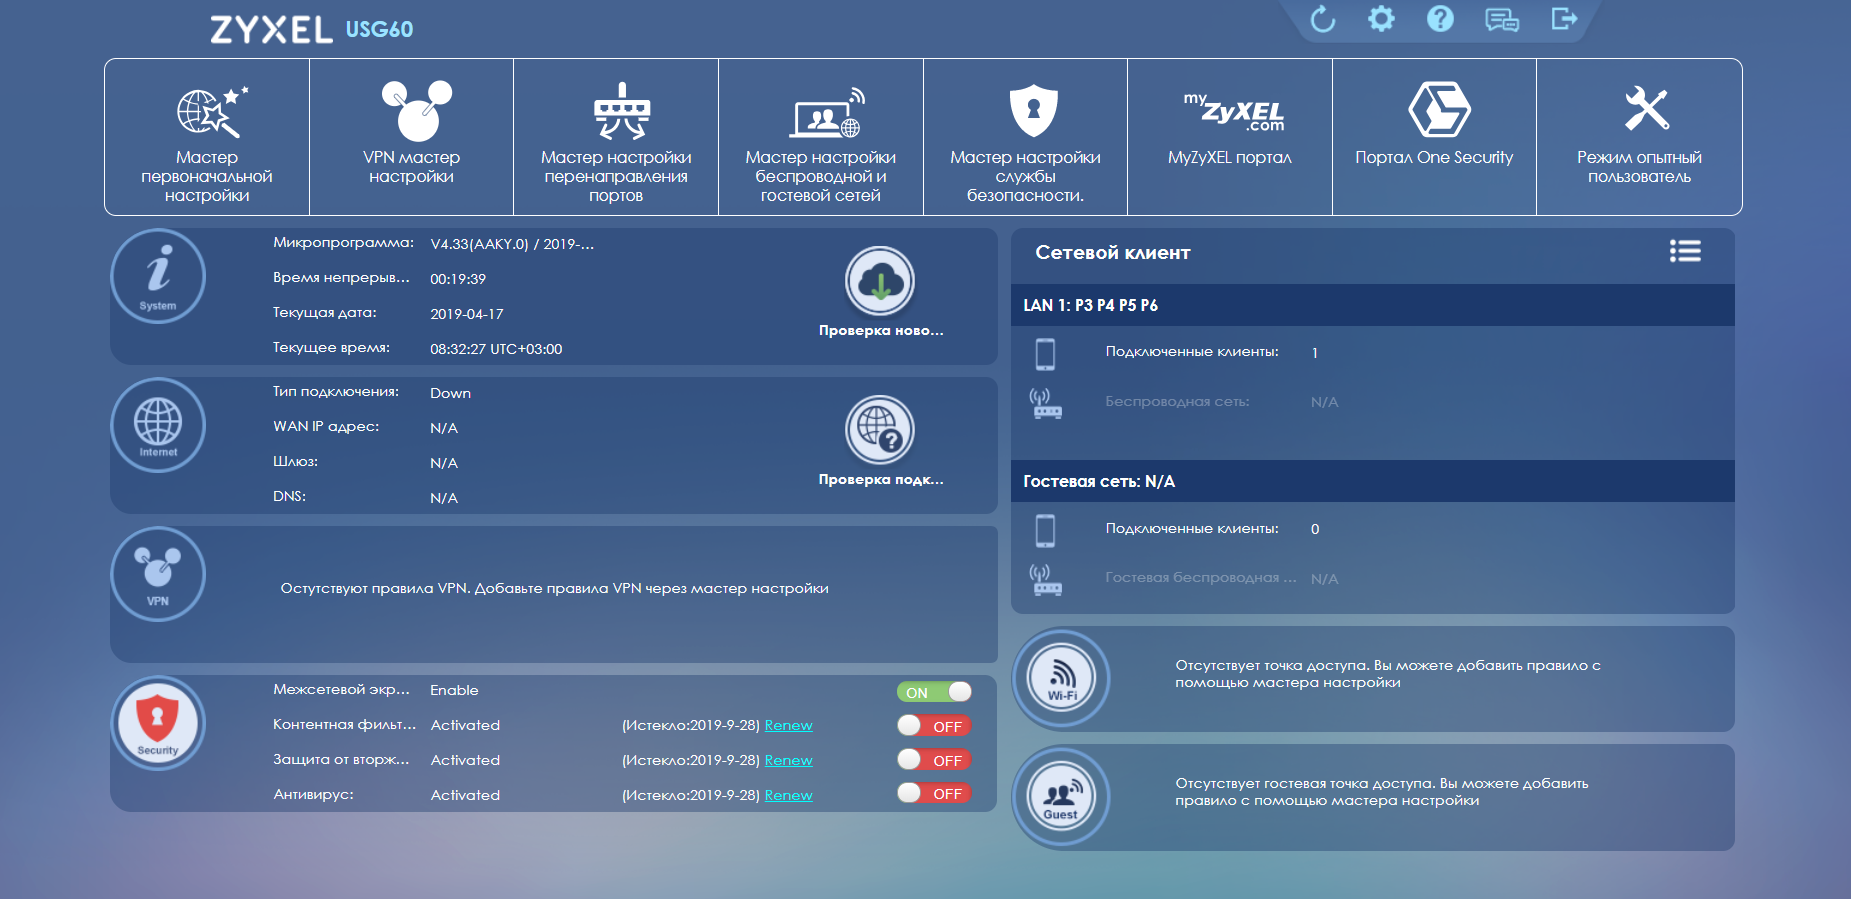Switch to expert user mode
Viewport: 1851px width, 899px height.
(1639, 137)
